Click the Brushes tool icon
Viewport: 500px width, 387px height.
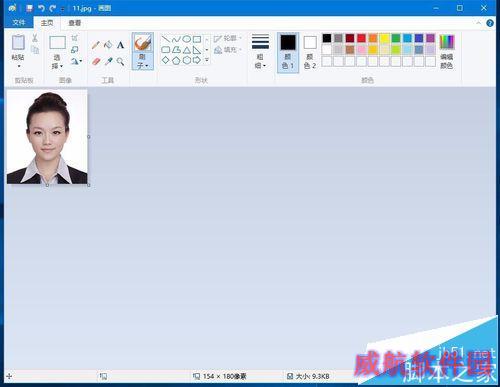143,43
